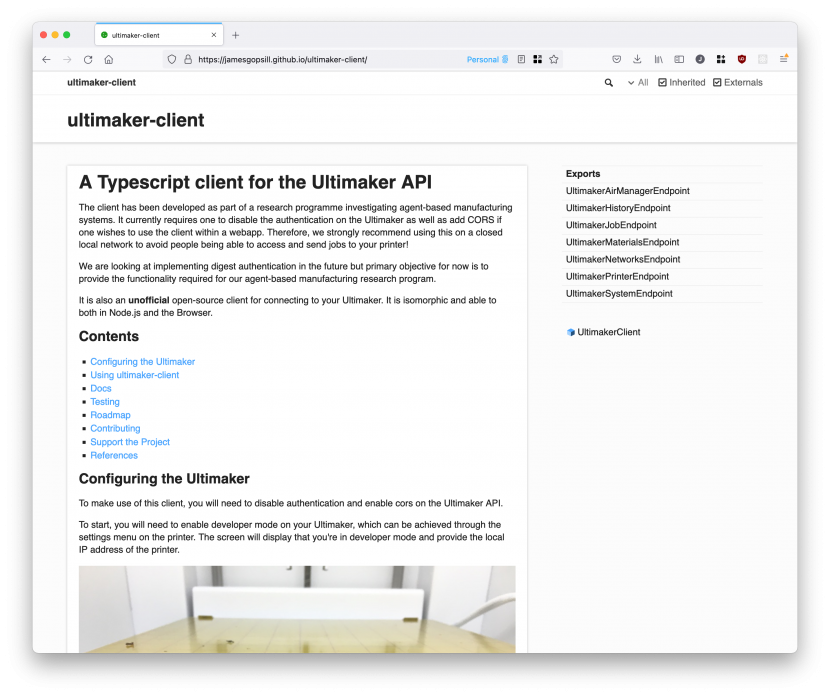Jump to the References section
830x696 pixels.
pos(114,456)
